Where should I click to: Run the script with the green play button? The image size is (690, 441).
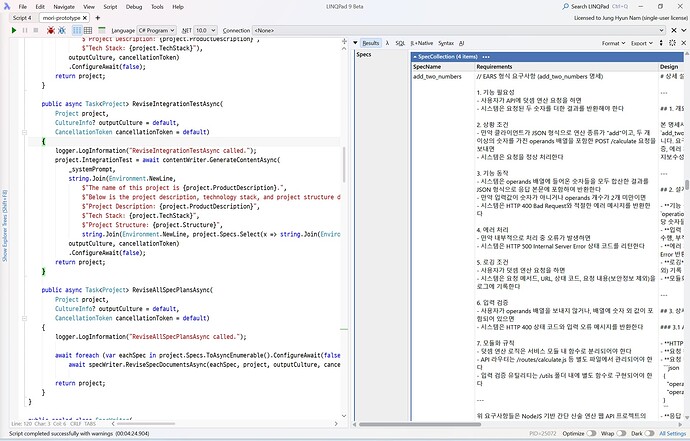pos(14,30)
